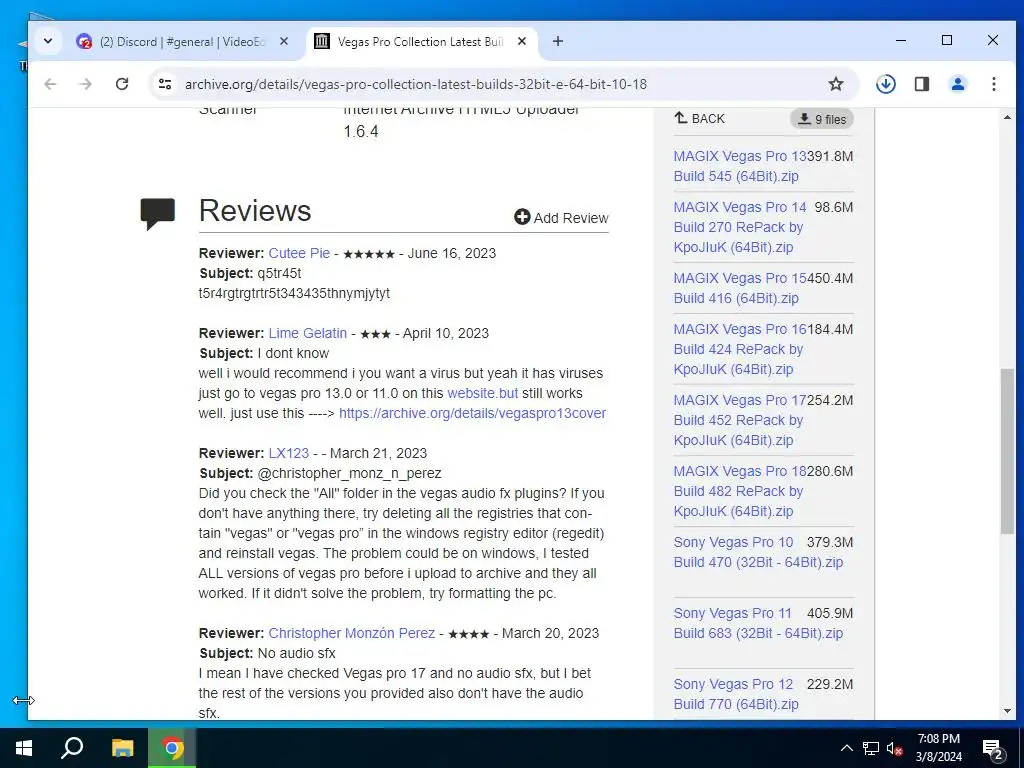The image size is (1024, 768).
Task: Click Add Review button
Action: coord(561,217)
